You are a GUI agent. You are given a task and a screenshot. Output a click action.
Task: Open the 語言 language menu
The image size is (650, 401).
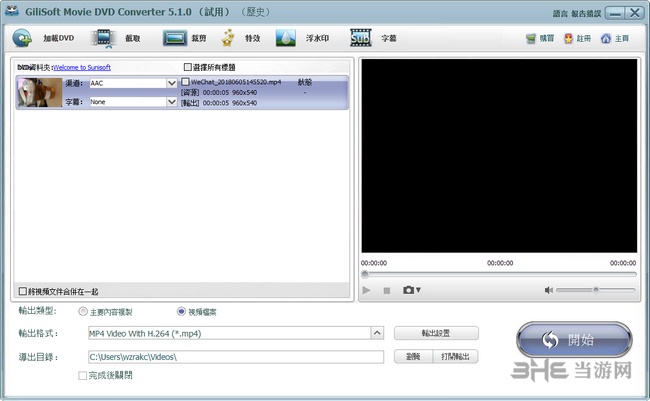[x=560, y=14]
